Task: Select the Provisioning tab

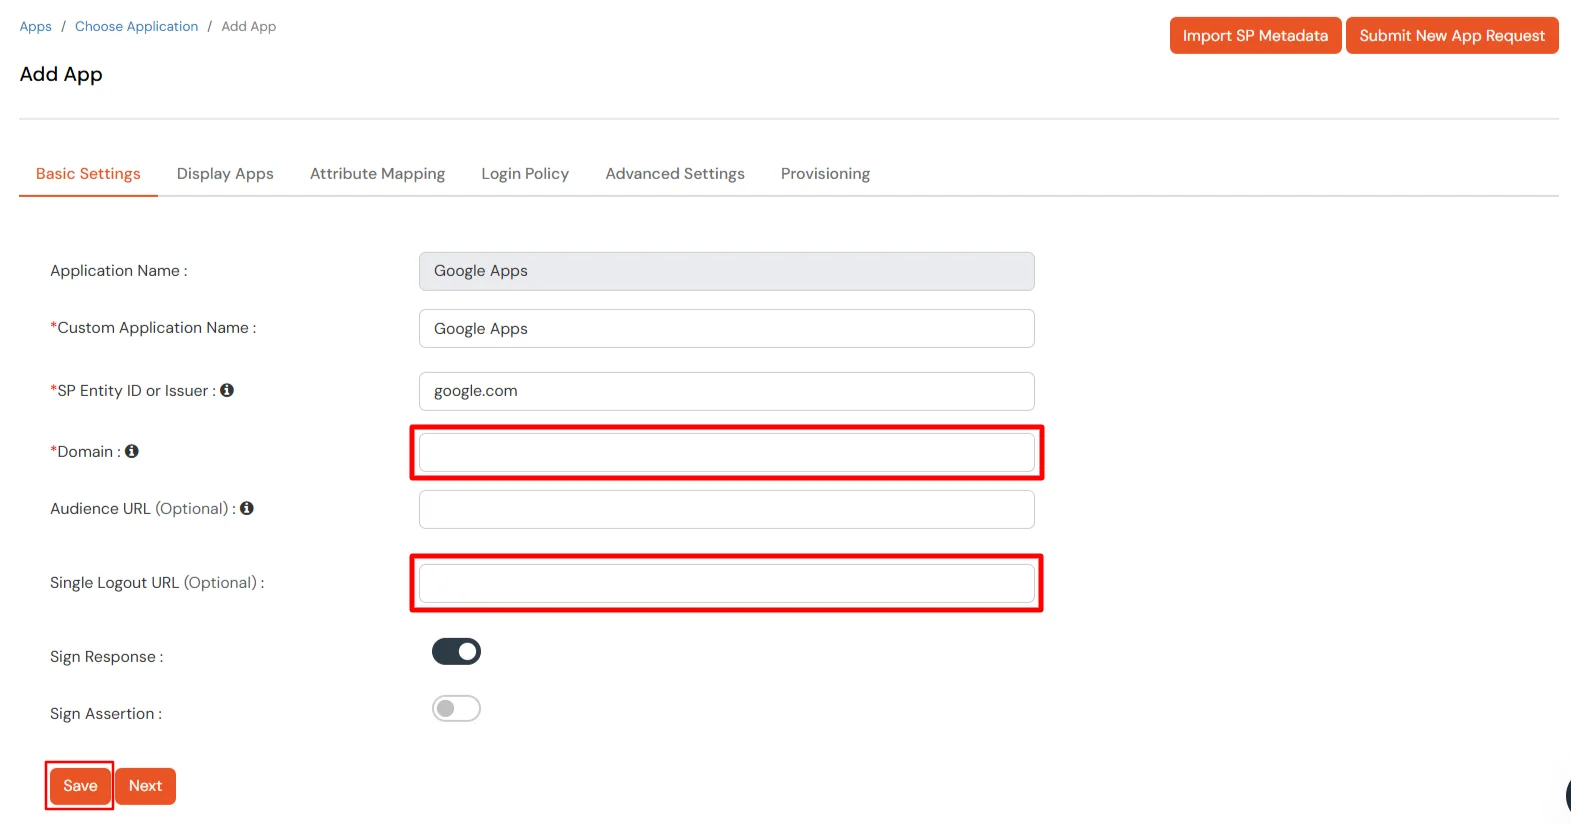Action: (x=825, y=174)
